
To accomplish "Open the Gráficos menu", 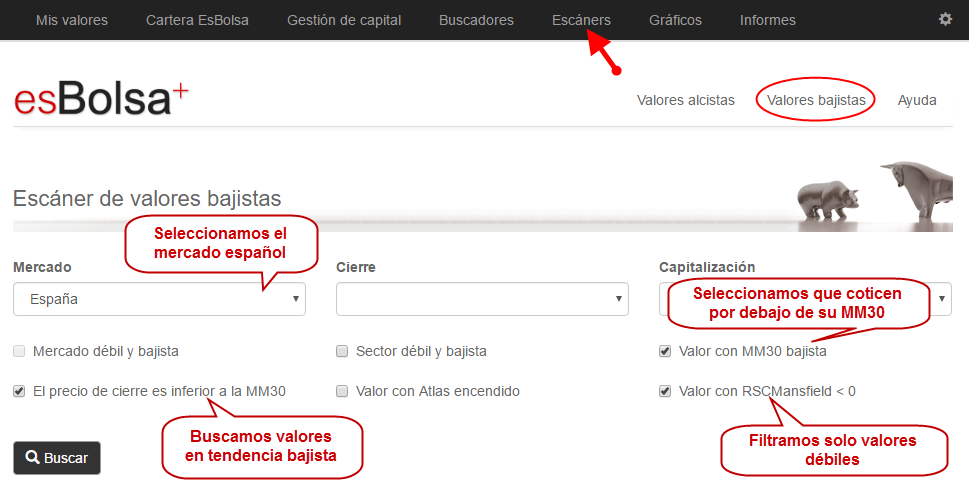I will click(x=675, y=20).
